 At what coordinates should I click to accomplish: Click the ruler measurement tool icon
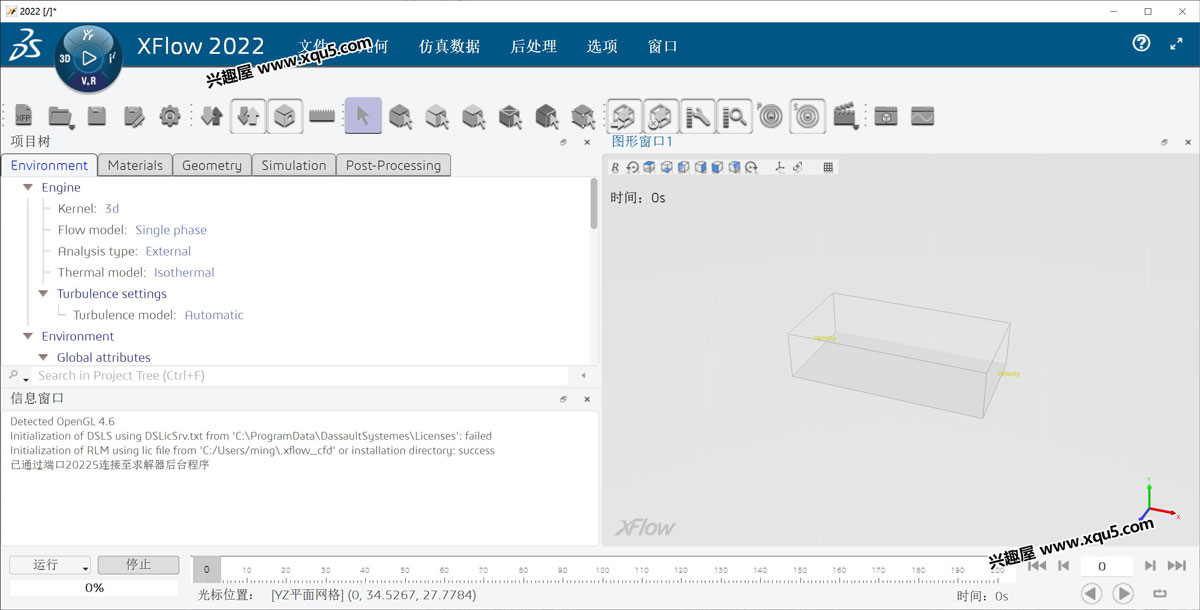click(x=322, y=116)
